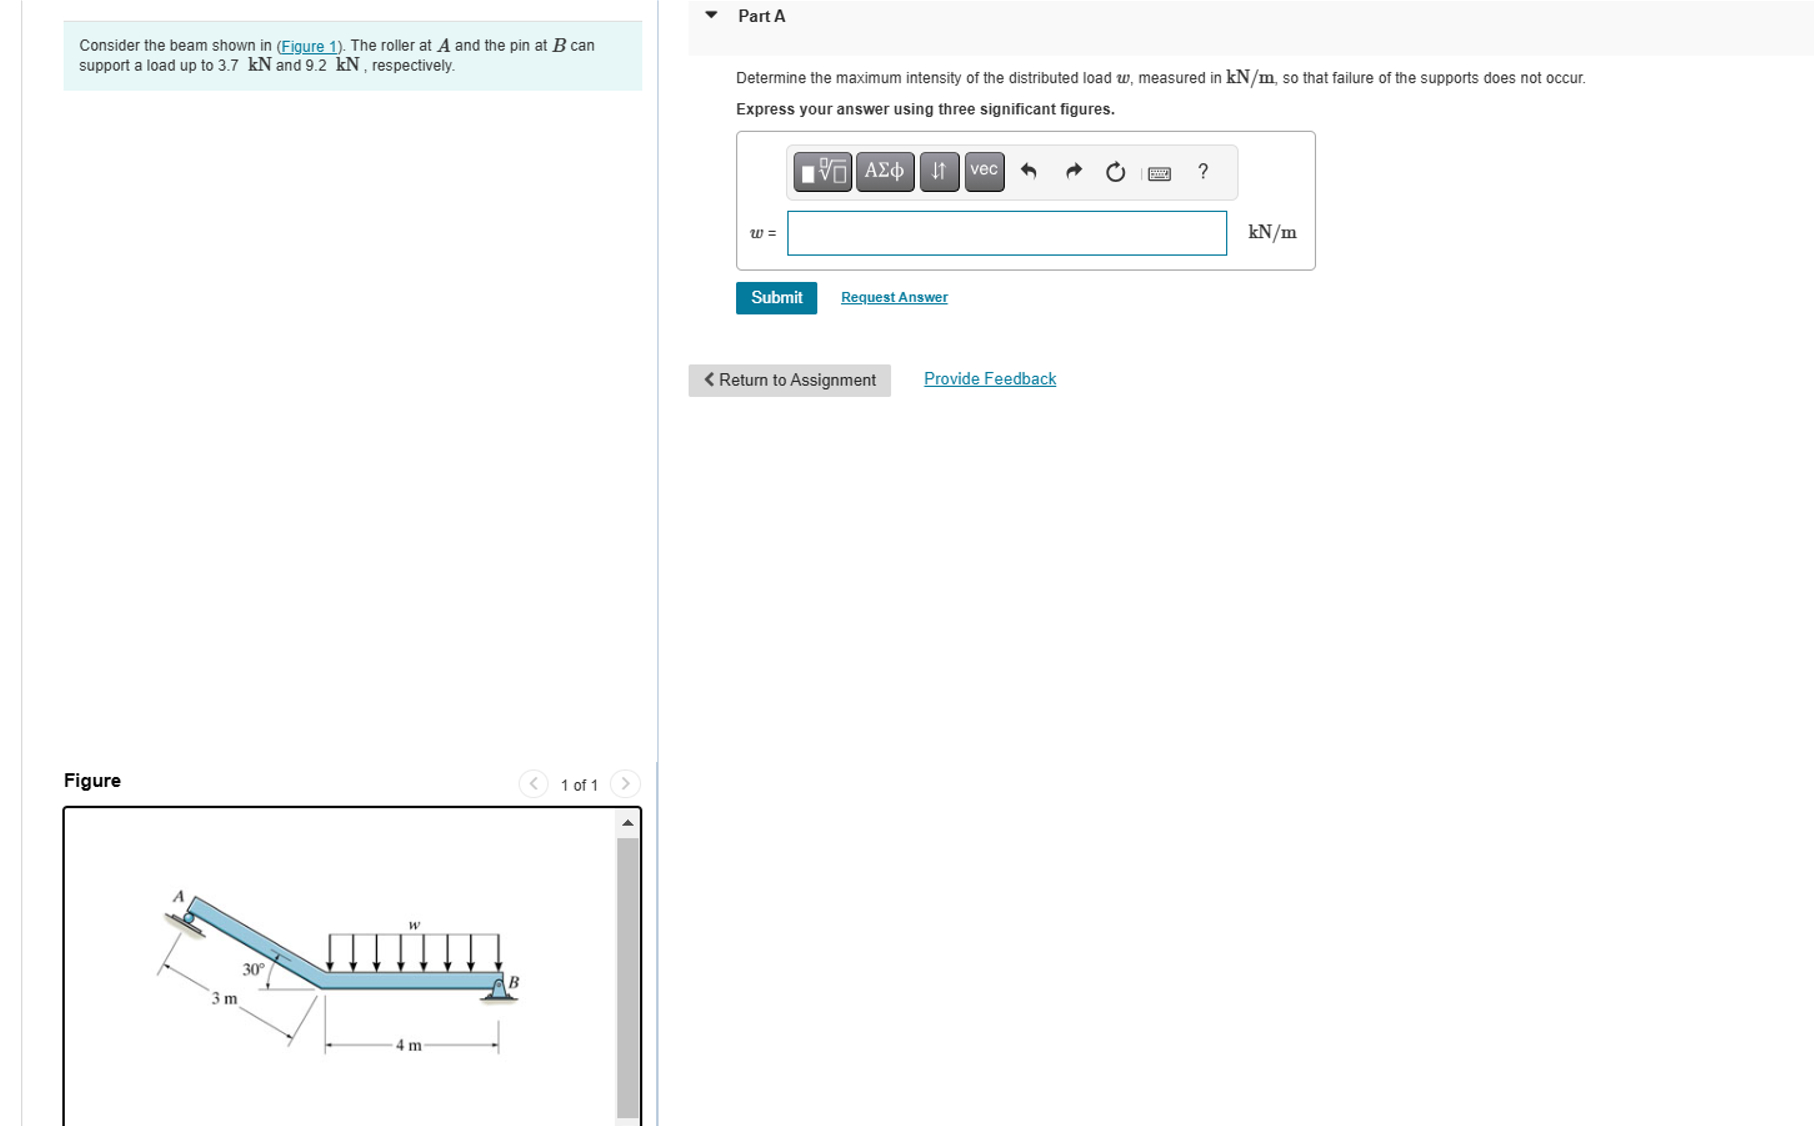Undo the last answer edit
This screenshot has width=1814, height=1126.
coord(1028,171)
